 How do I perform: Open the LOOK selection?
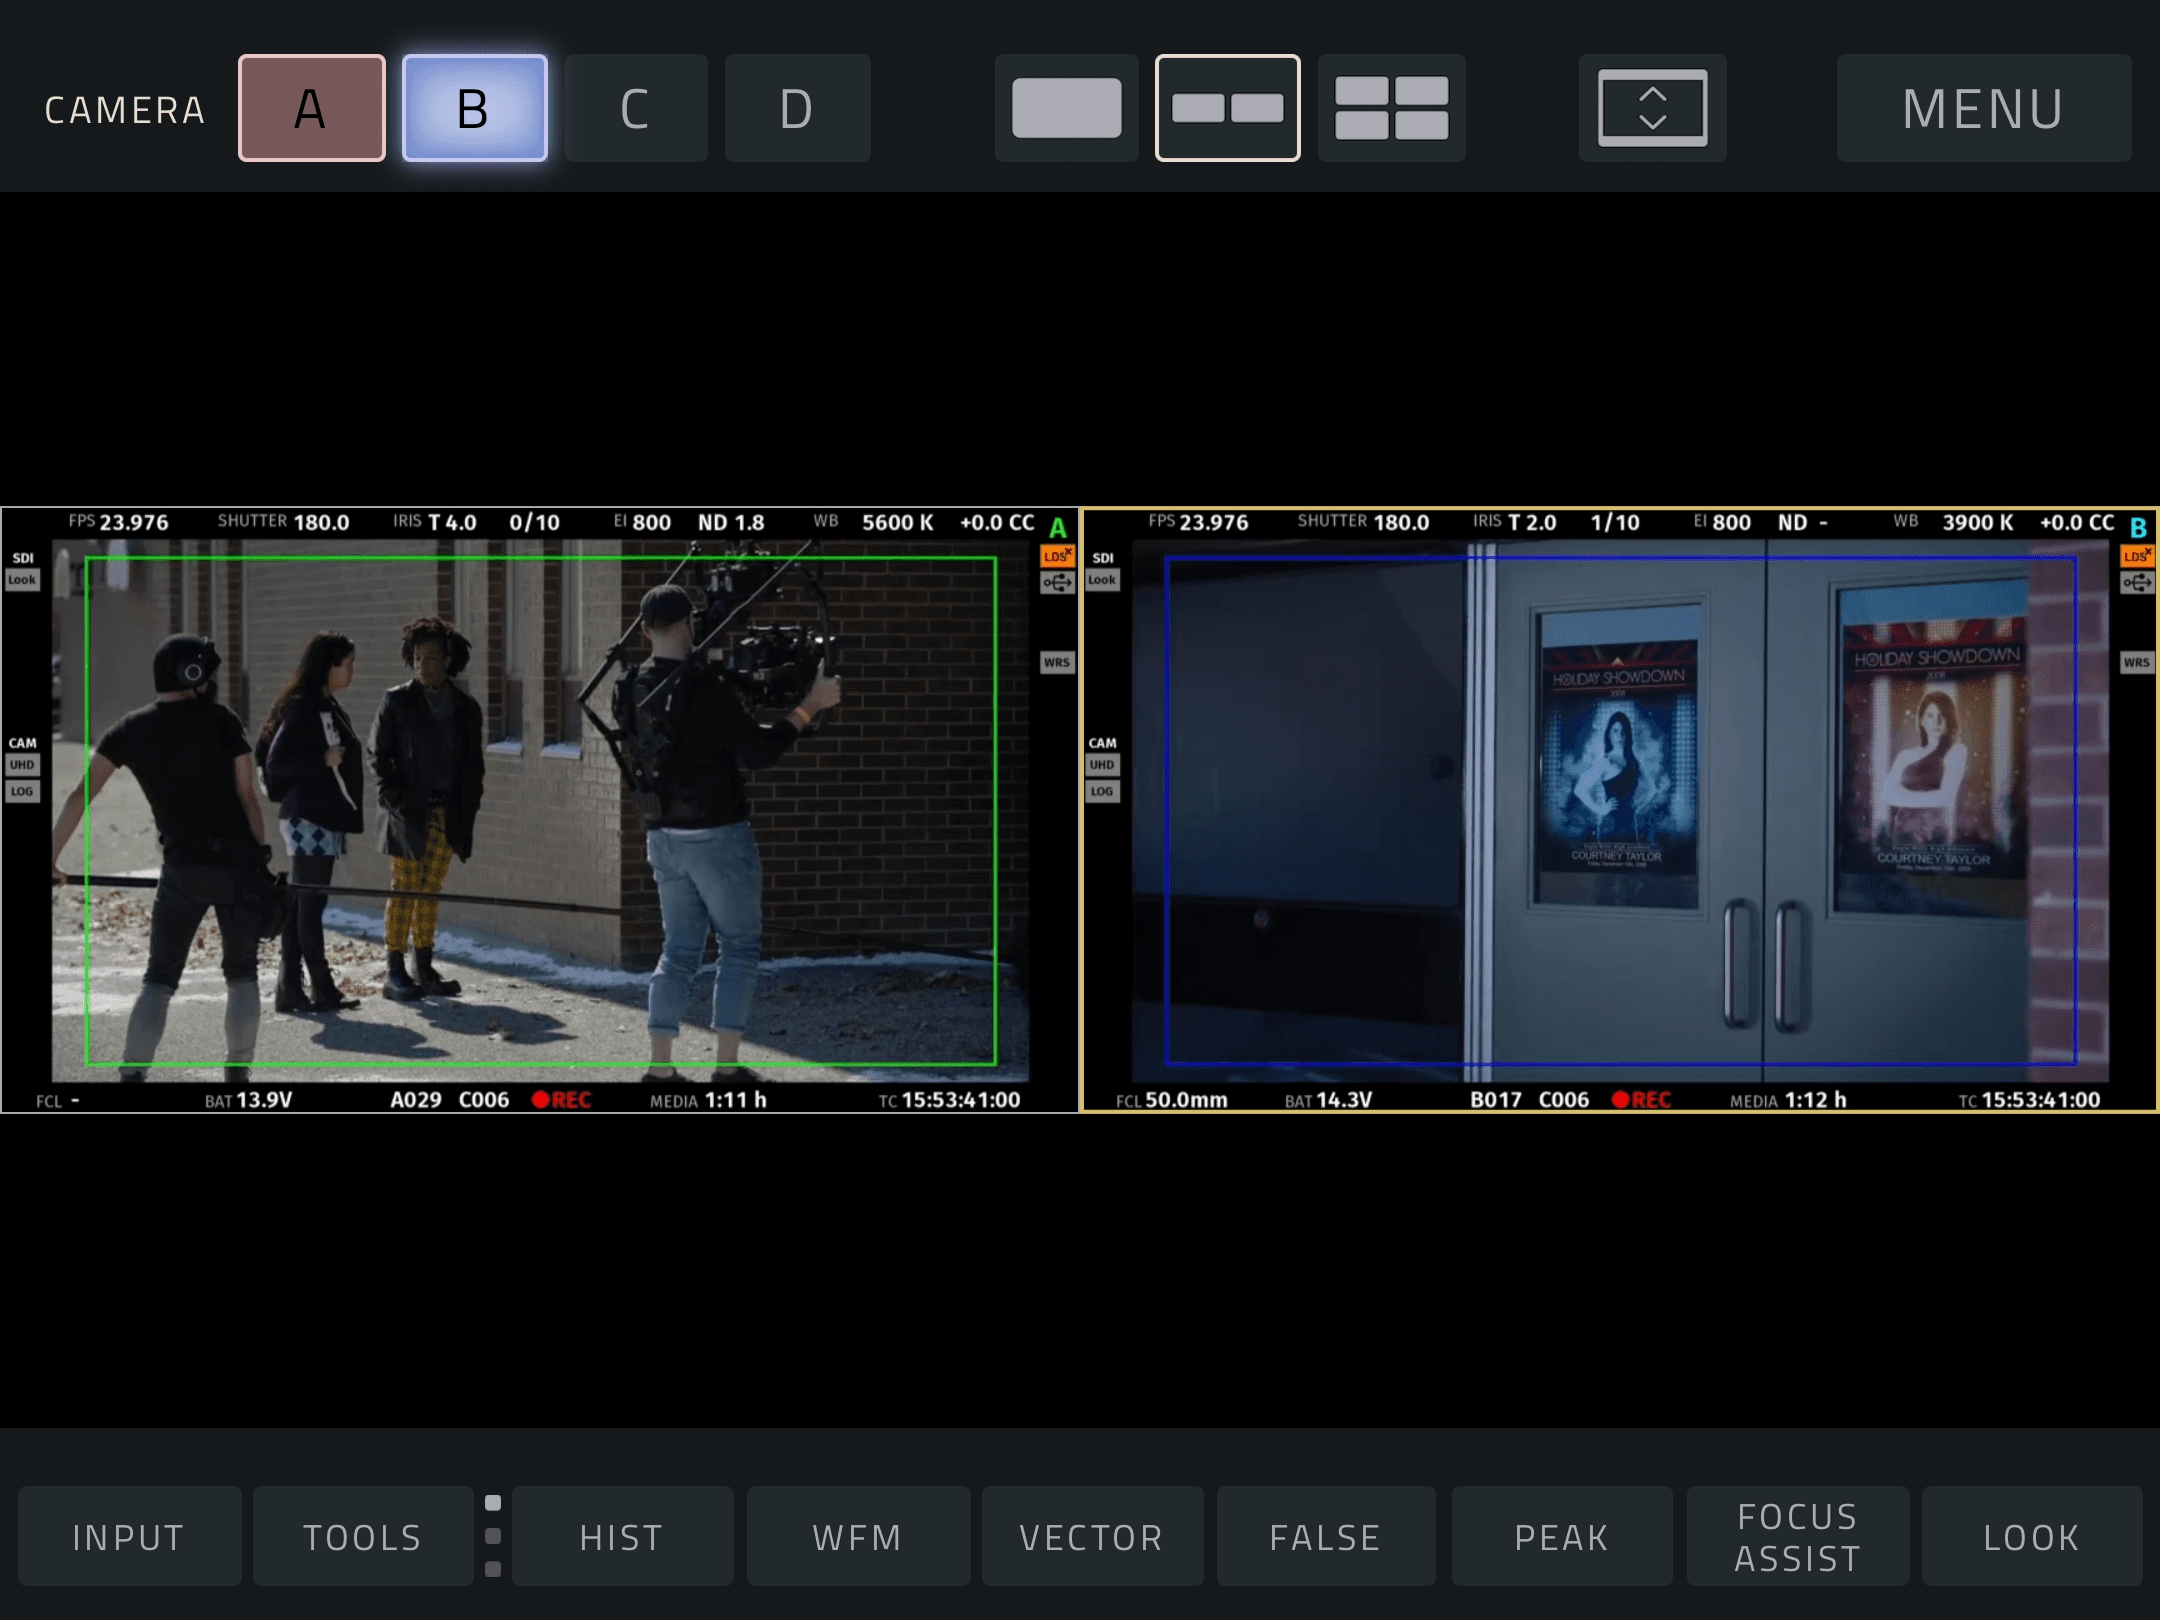coord(2031,1536)
